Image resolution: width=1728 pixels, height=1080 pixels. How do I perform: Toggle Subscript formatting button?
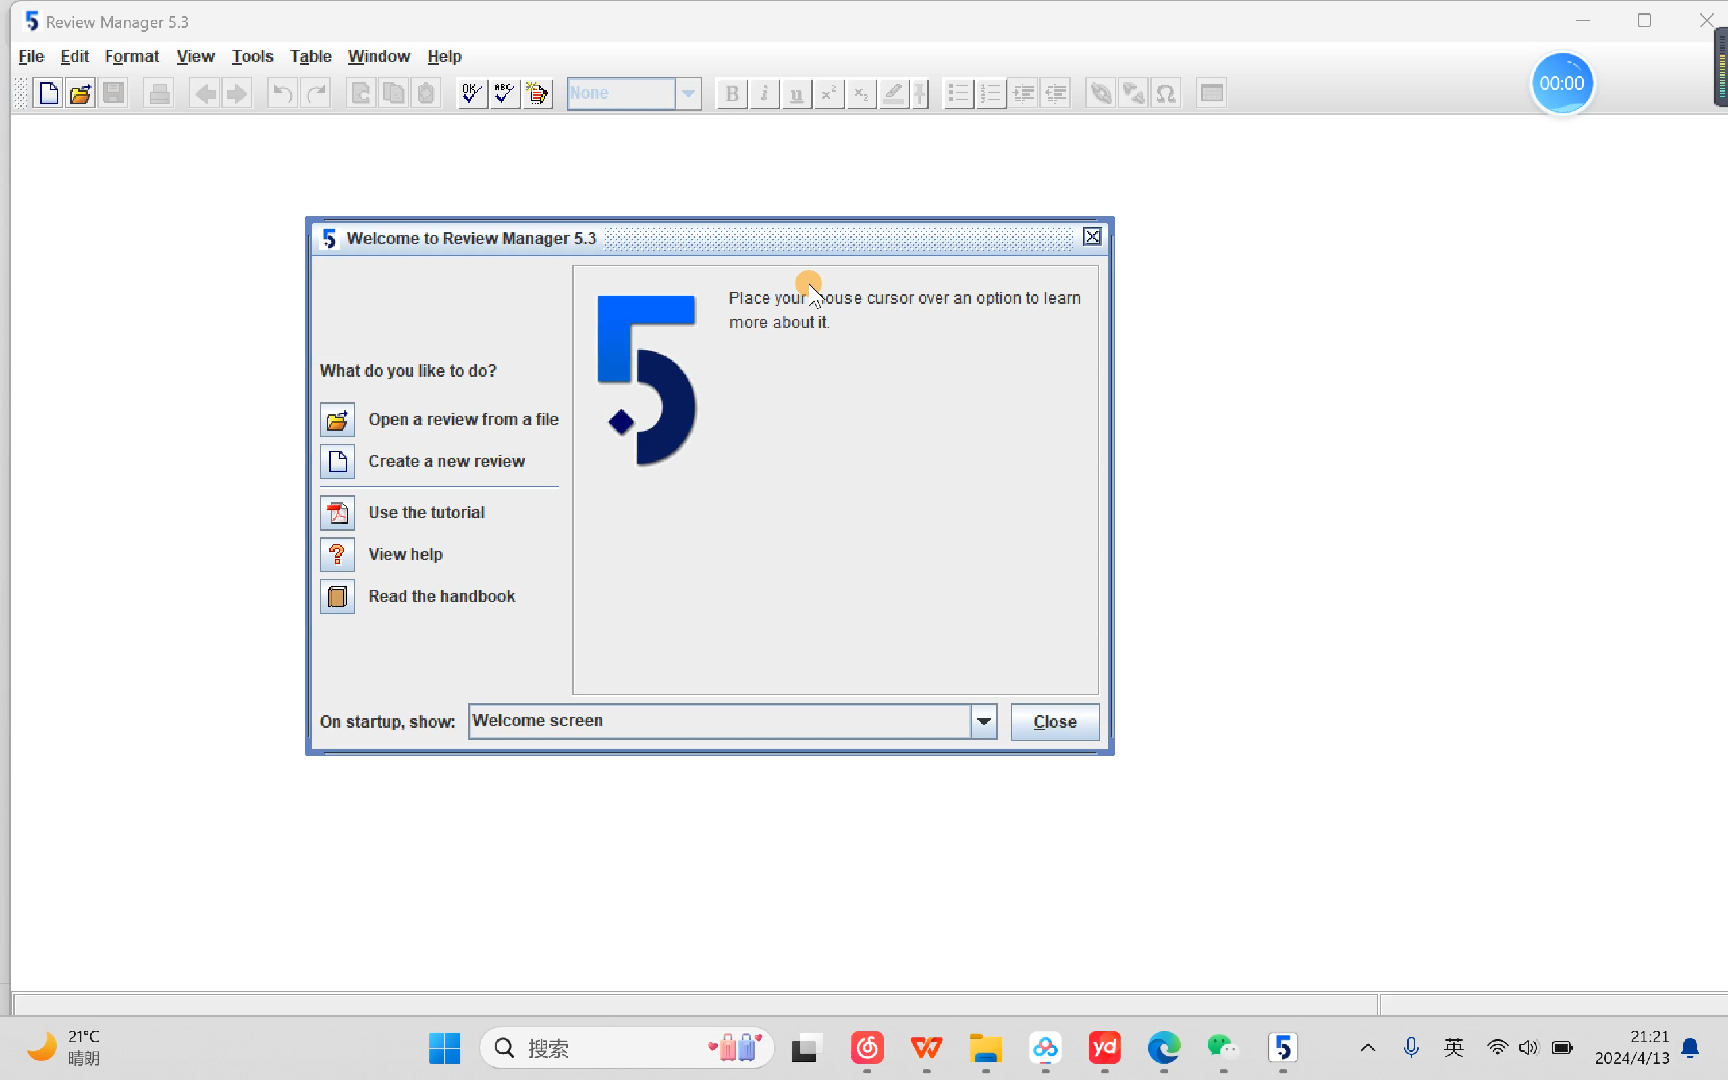(x=861, y=93)
